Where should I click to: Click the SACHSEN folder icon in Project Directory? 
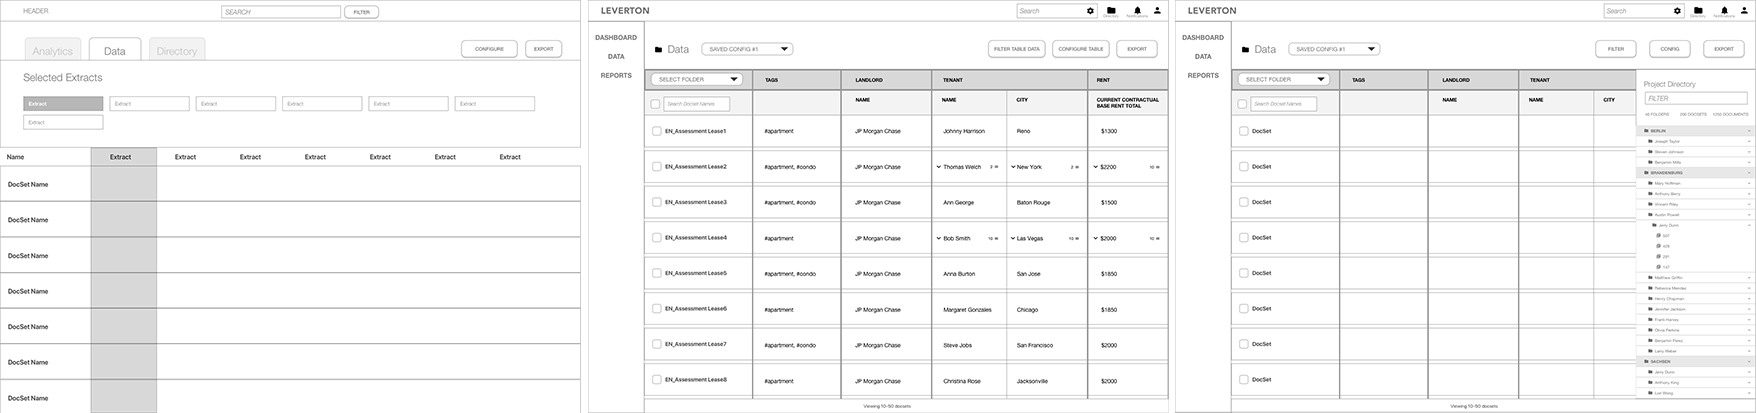1647,362
